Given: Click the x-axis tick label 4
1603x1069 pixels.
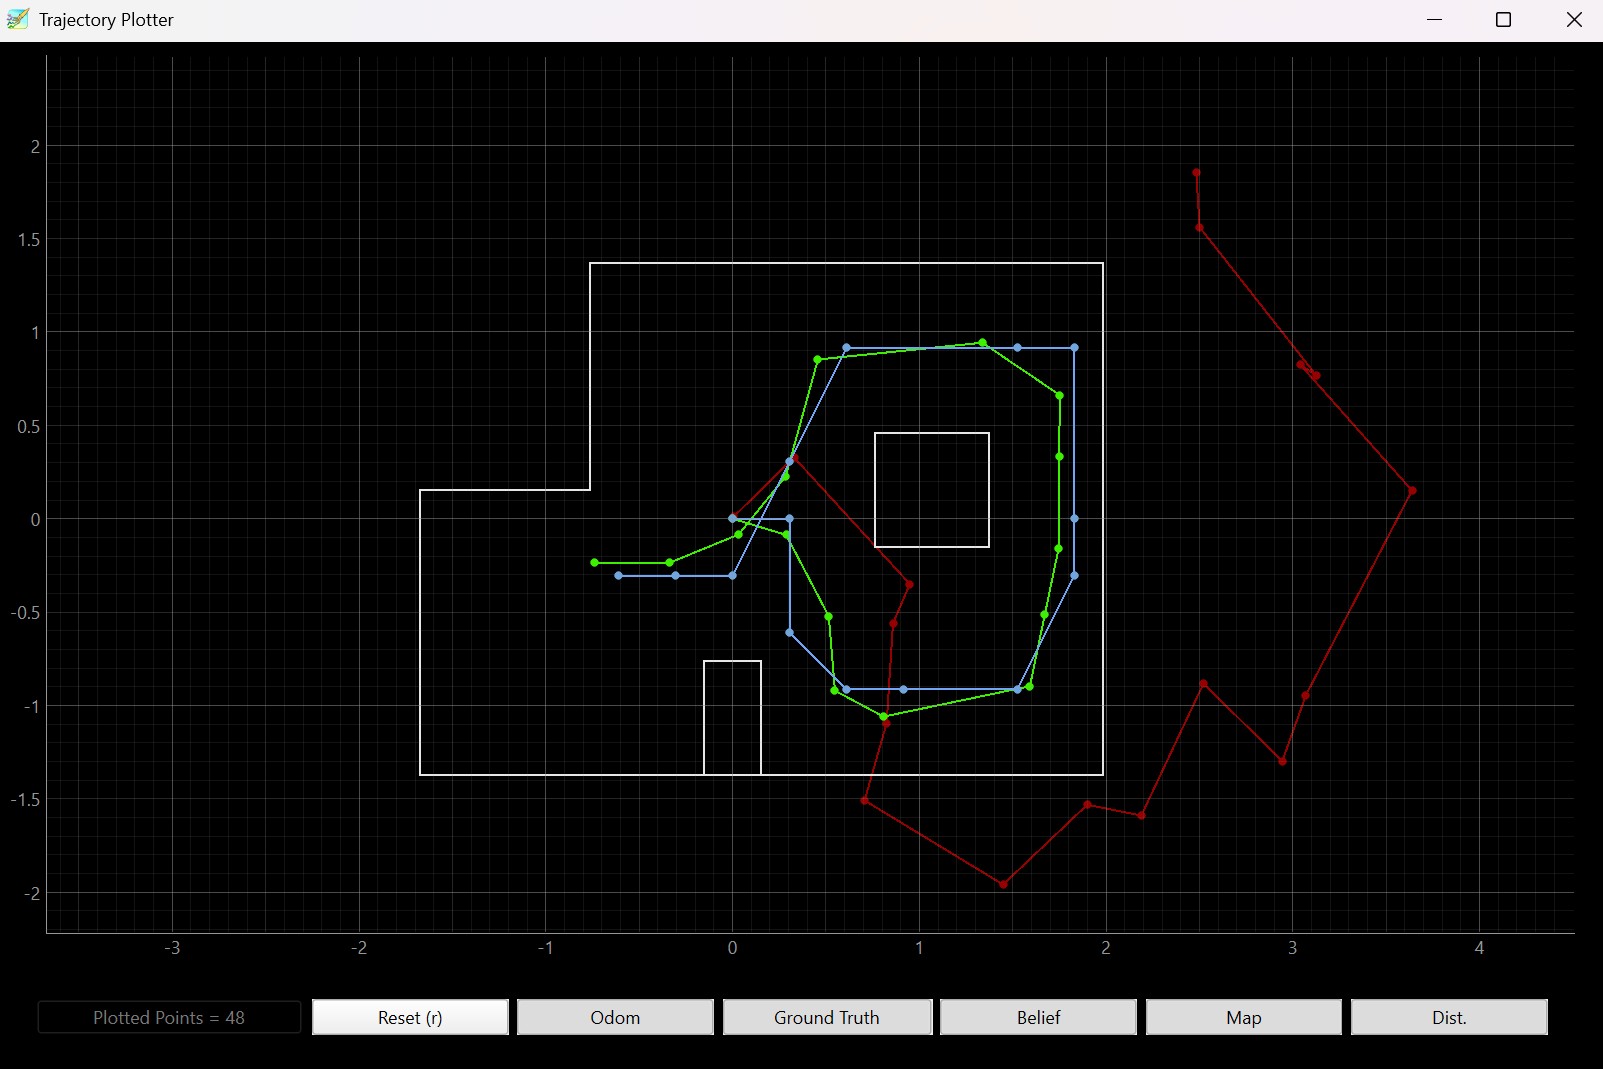Looking at the screenshot, I should click(1479, 948).
